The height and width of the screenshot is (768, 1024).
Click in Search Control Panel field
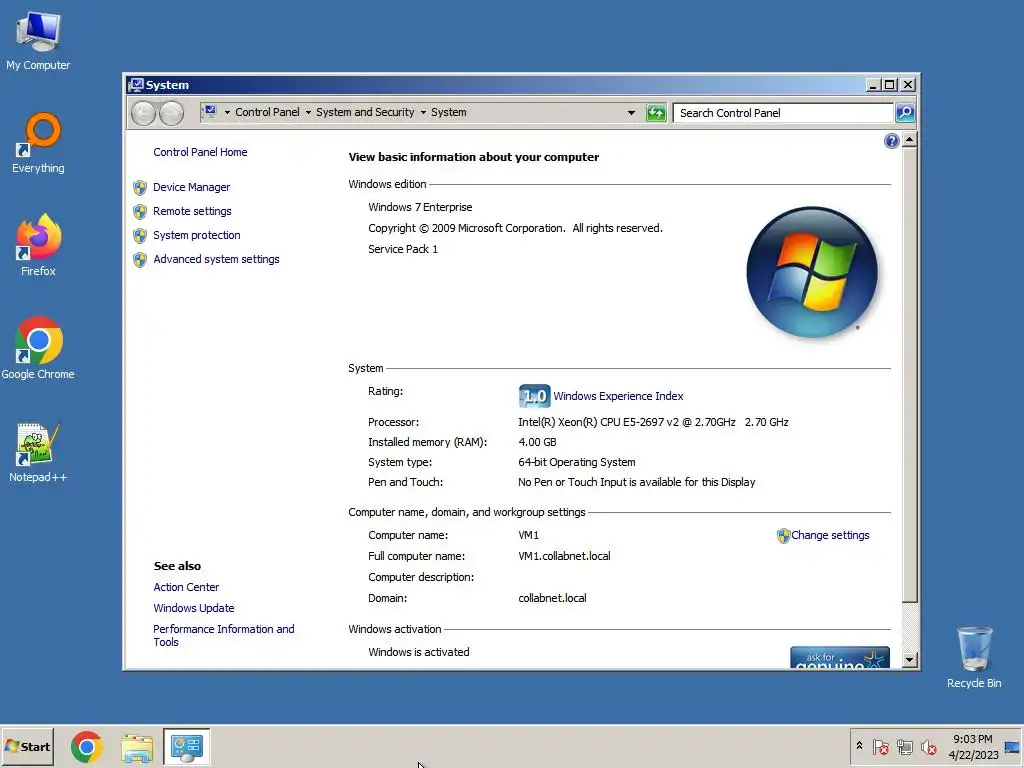[783, 113]
